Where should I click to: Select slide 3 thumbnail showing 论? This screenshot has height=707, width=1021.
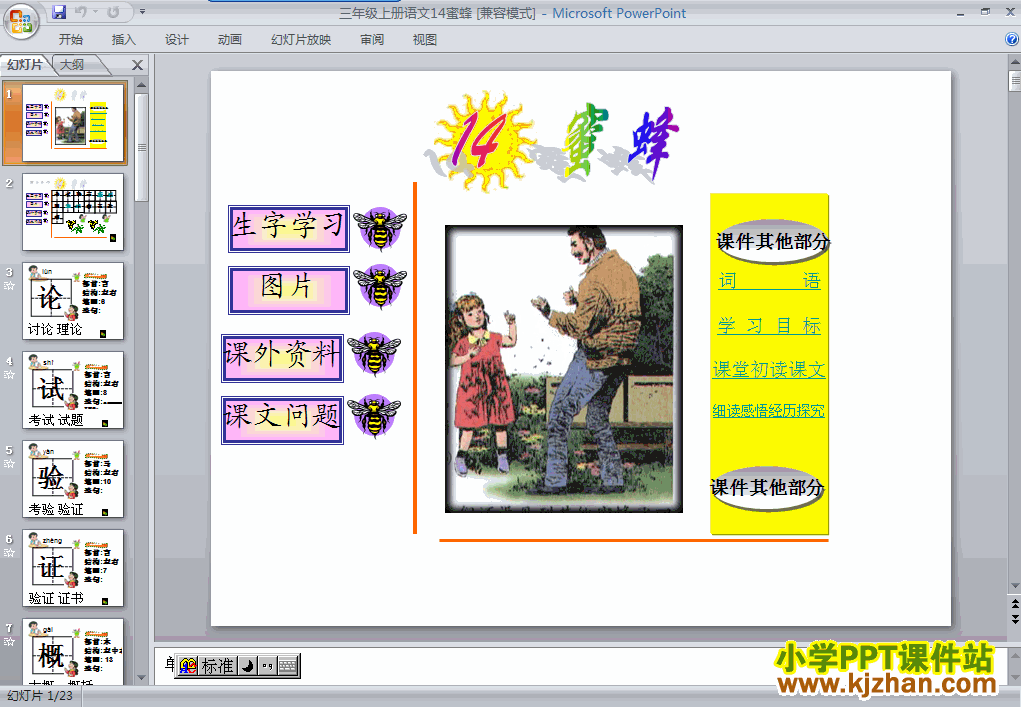pyautogui.click(x=73, y=301)
